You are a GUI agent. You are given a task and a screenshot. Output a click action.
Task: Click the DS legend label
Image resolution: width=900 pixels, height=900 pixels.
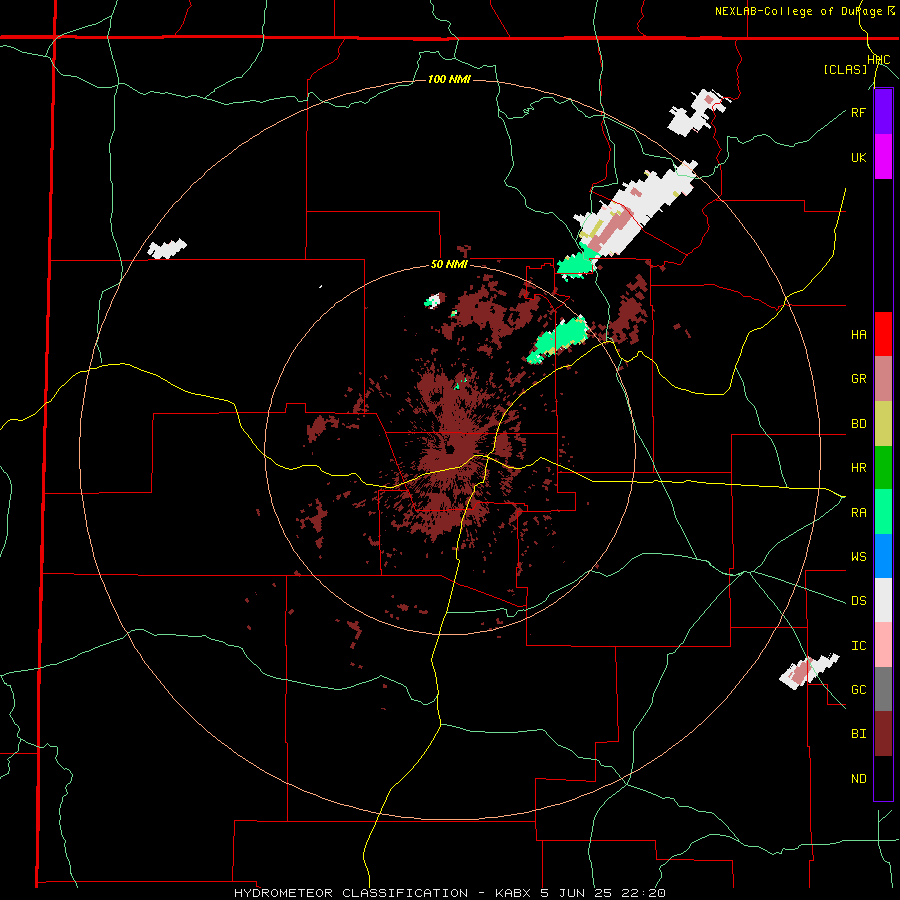858,601
